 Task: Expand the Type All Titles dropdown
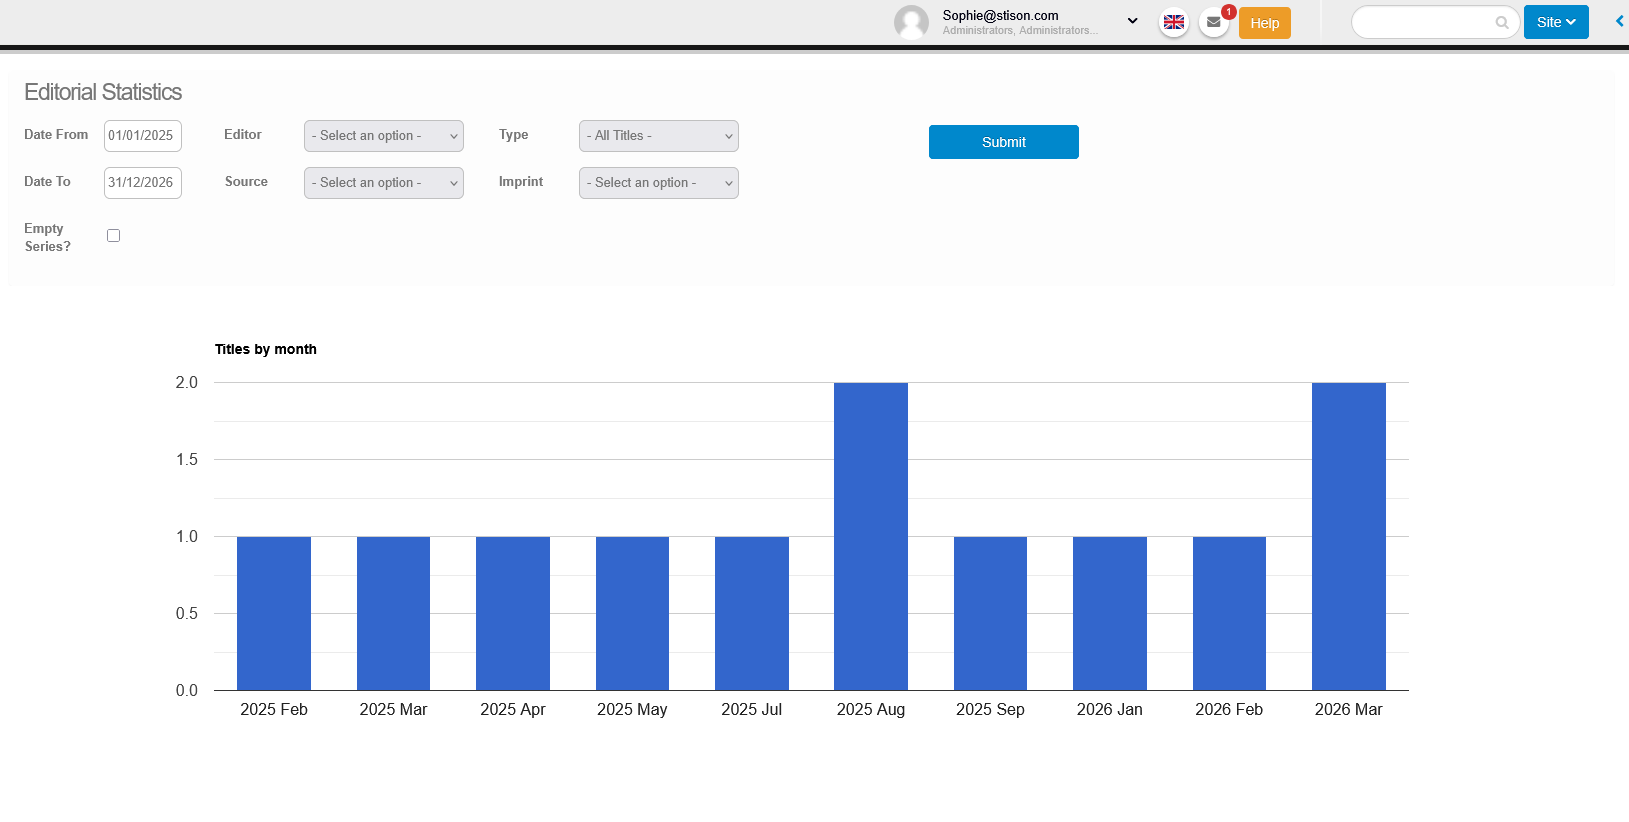pos(658,136)
